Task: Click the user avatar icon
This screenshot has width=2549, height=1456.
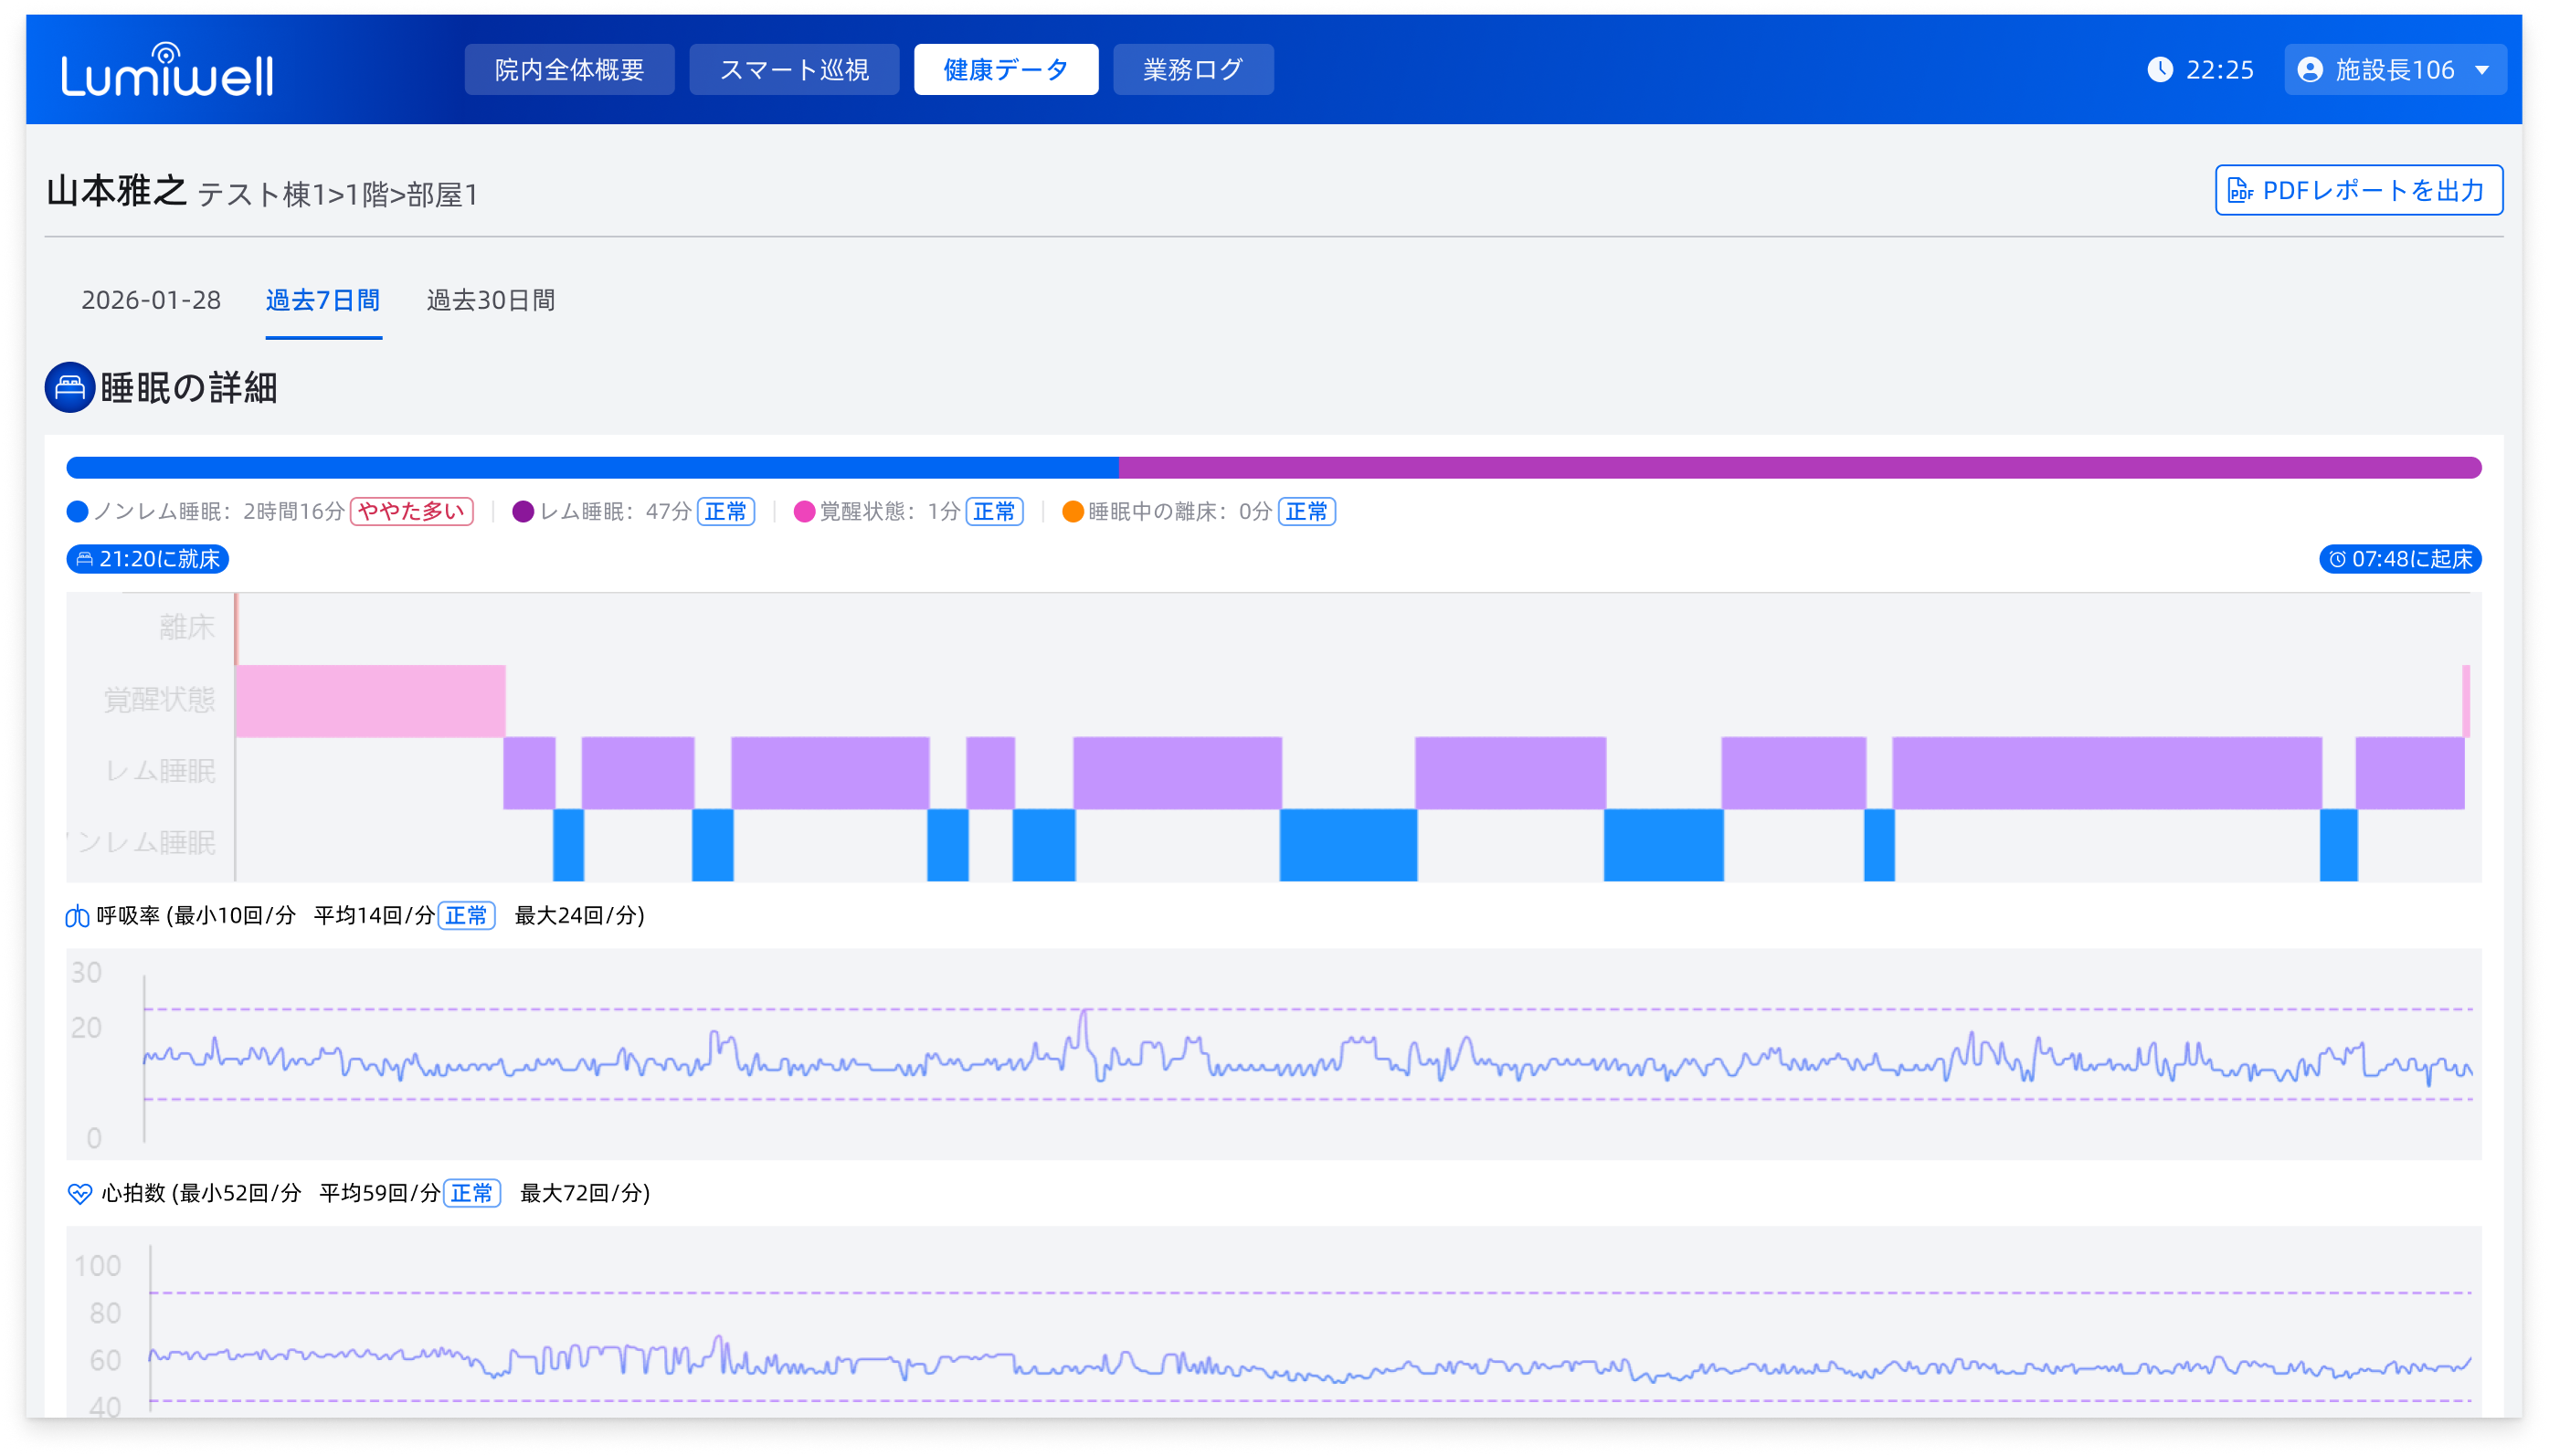Action: (2310, 69)
